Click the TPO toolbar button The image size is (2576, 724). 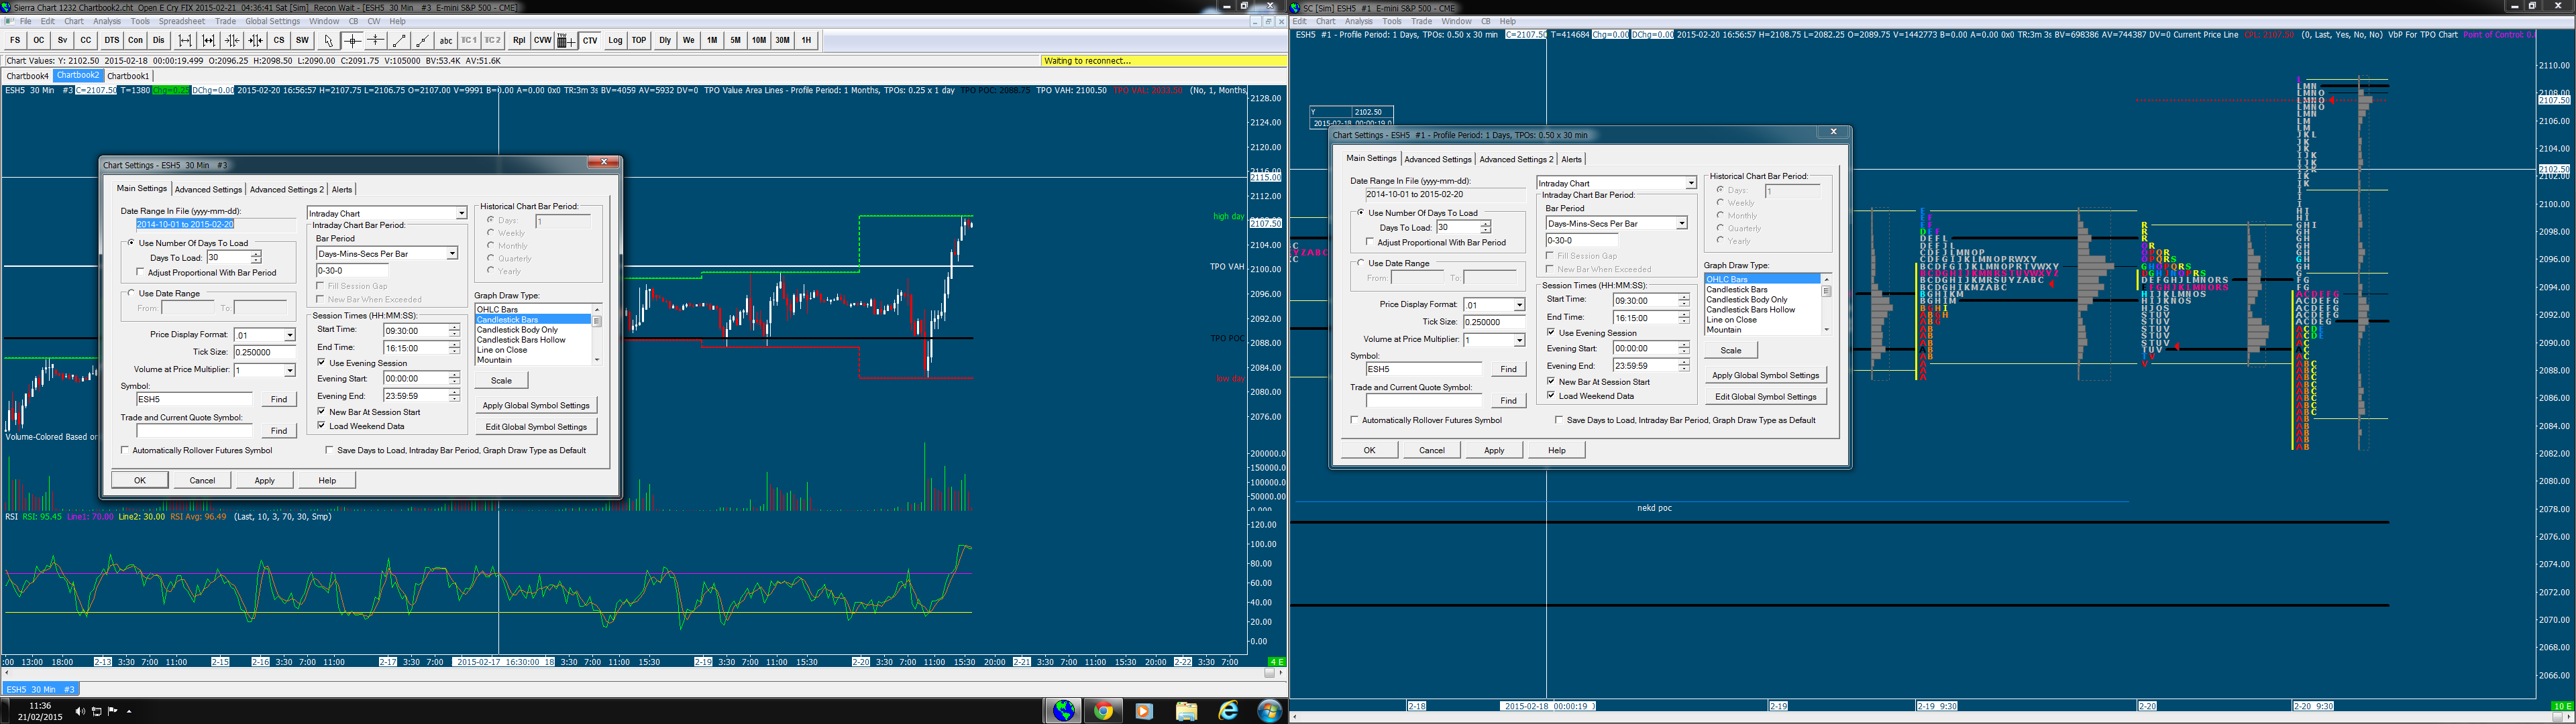(x=639, y=40)
